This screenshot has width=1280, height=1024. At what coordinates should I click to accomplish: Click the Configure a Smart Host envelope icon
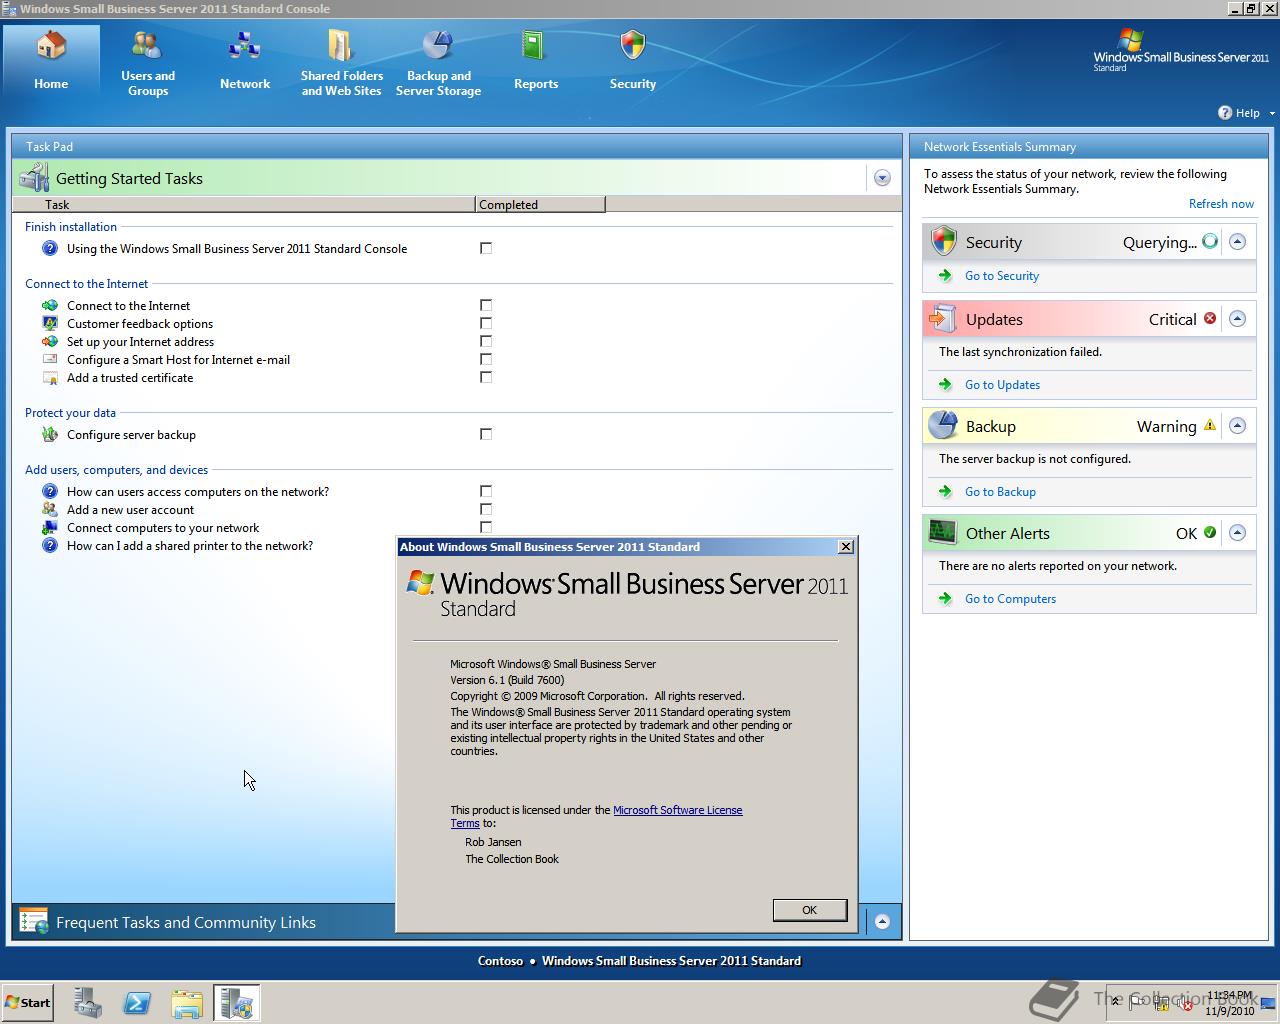click(50, 360)
